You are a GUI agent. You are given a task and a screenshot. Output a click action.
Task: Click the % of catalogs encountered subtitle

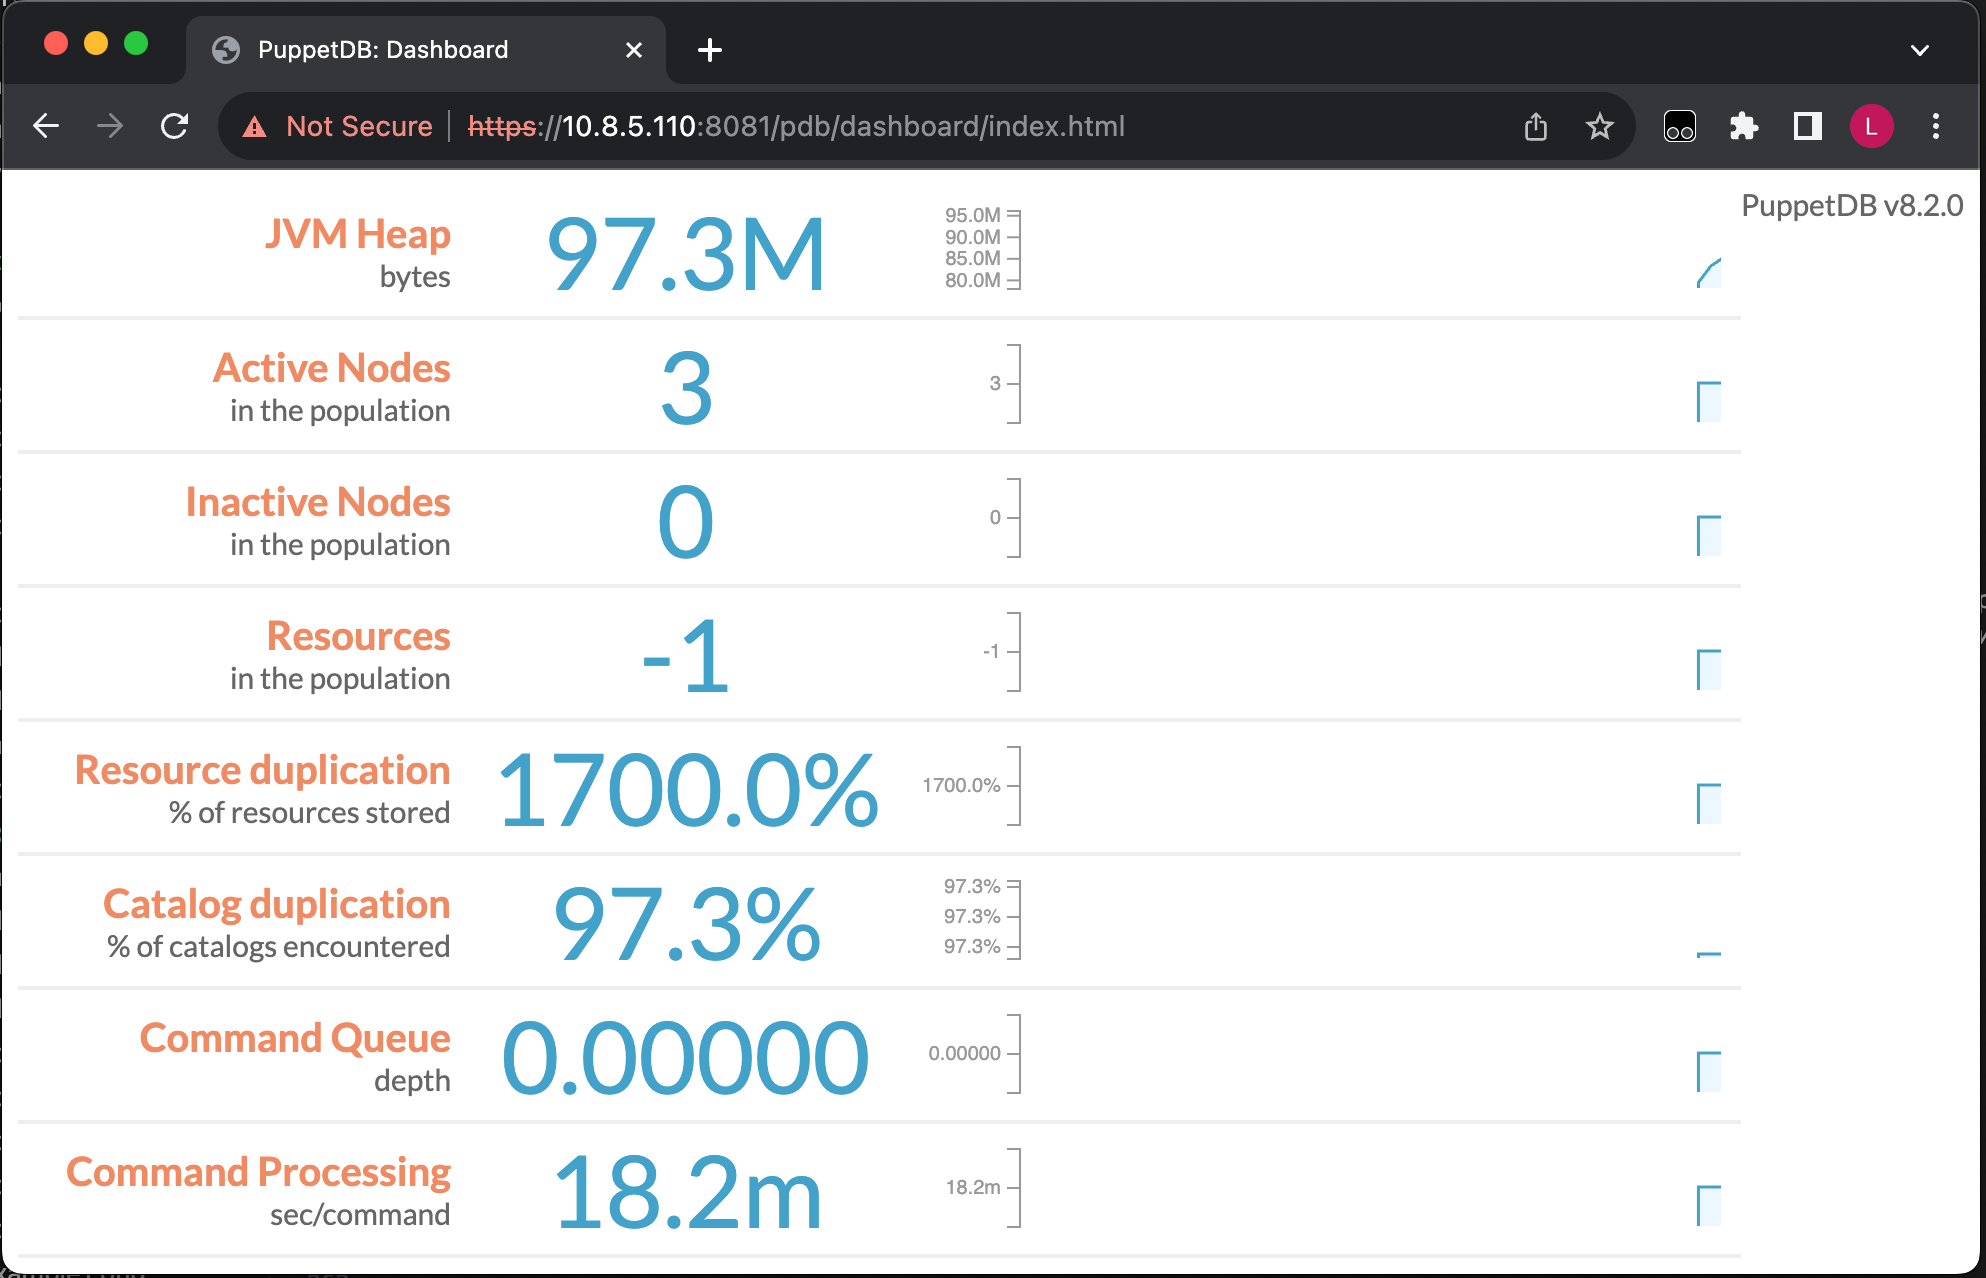coord(279,947)
